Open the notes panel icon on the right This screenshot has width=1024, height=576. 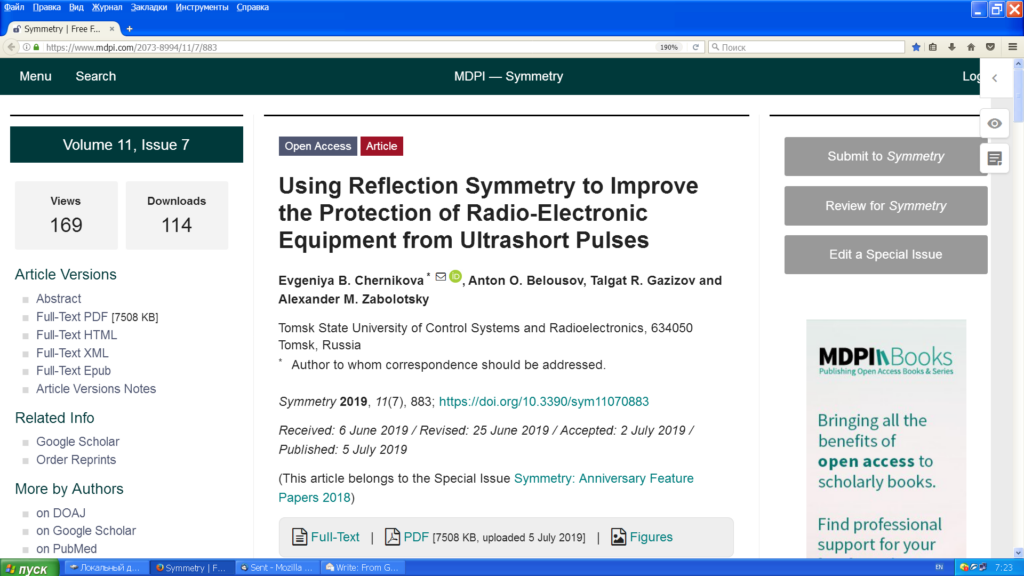tap(995, 159)
